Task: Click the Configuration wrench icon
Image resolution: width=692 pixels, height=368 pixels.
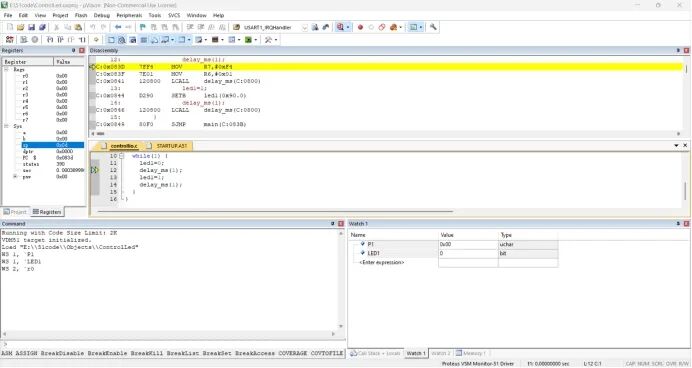Action: (x=433, y=27)
